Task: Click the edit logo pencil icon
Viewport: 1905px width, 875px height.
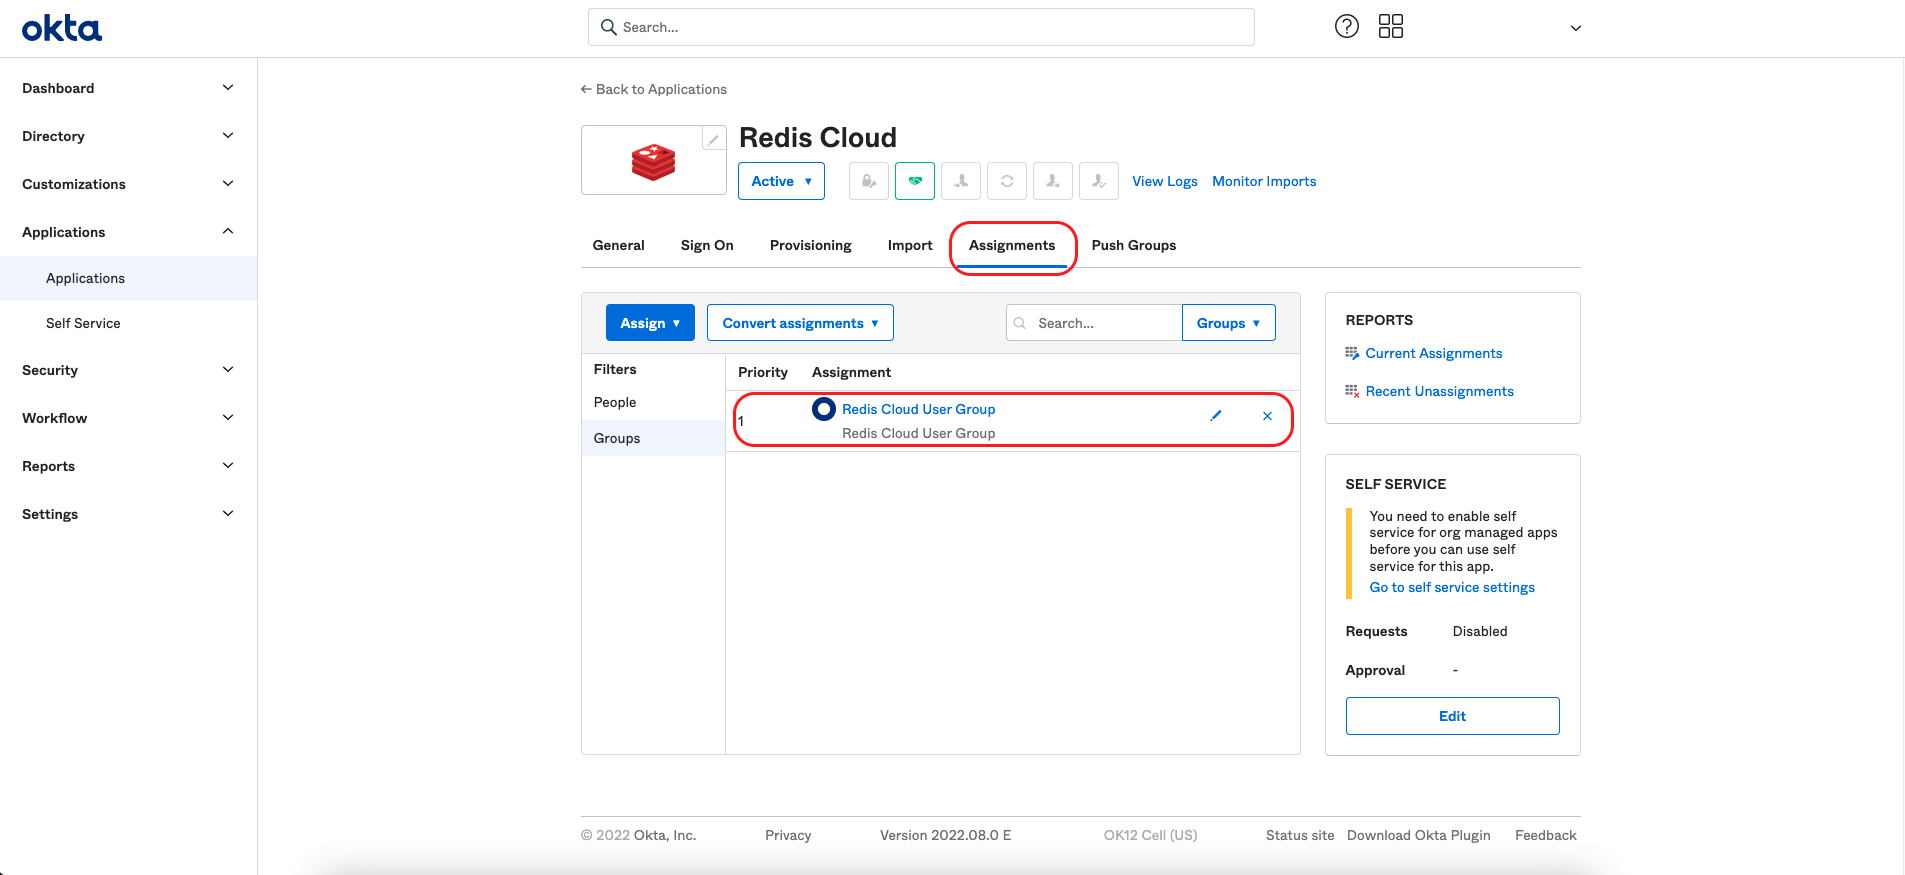Action: click(x=713, y=140)
